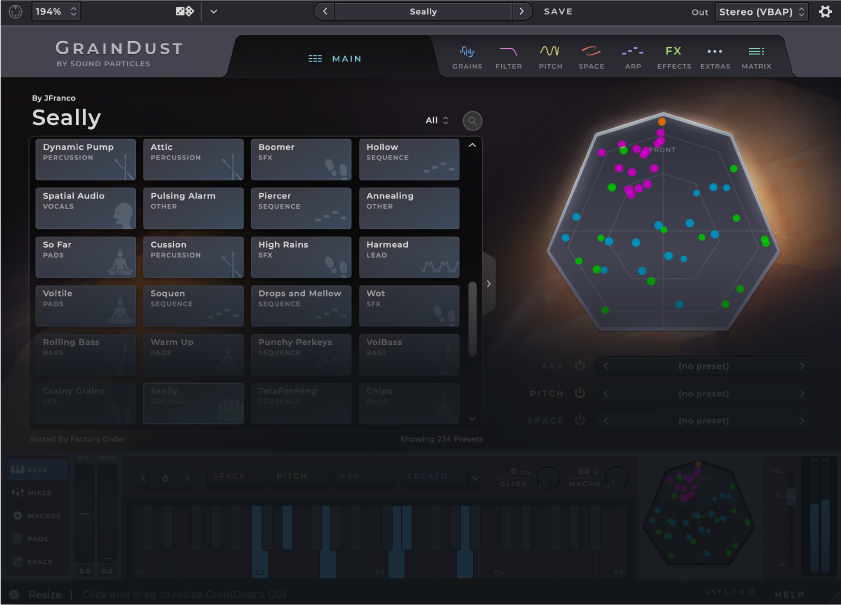841x605 pixels.
Task: Open the Extras tab
Action: [x=714, y=56]
